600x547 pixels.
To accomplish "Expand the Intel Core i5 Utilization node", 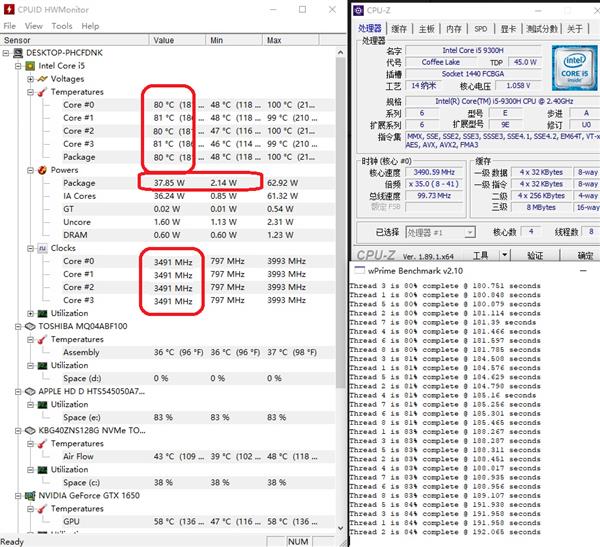I will 30,314.
